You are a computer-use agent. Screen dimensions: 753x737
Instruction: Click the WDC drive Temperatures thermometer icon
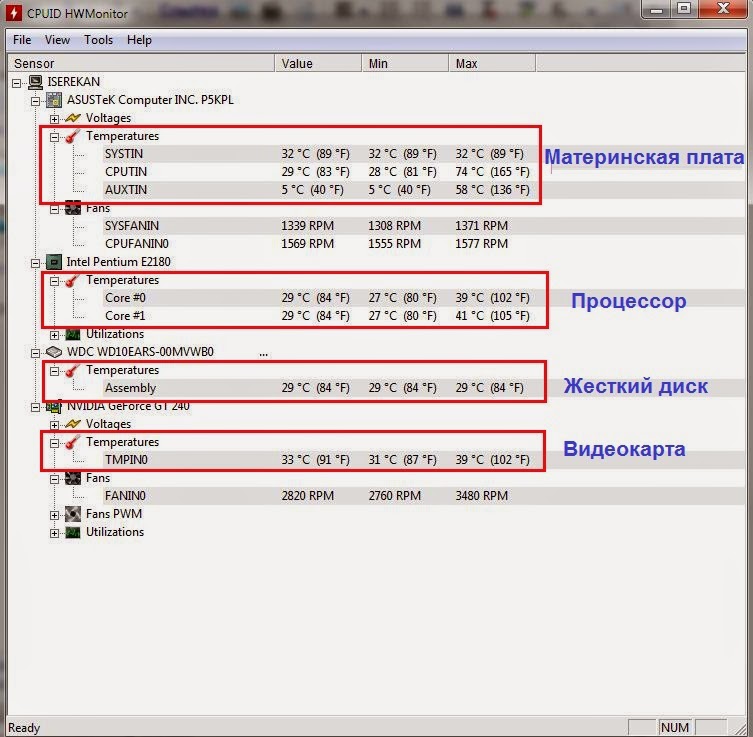[x=73, y=370]
